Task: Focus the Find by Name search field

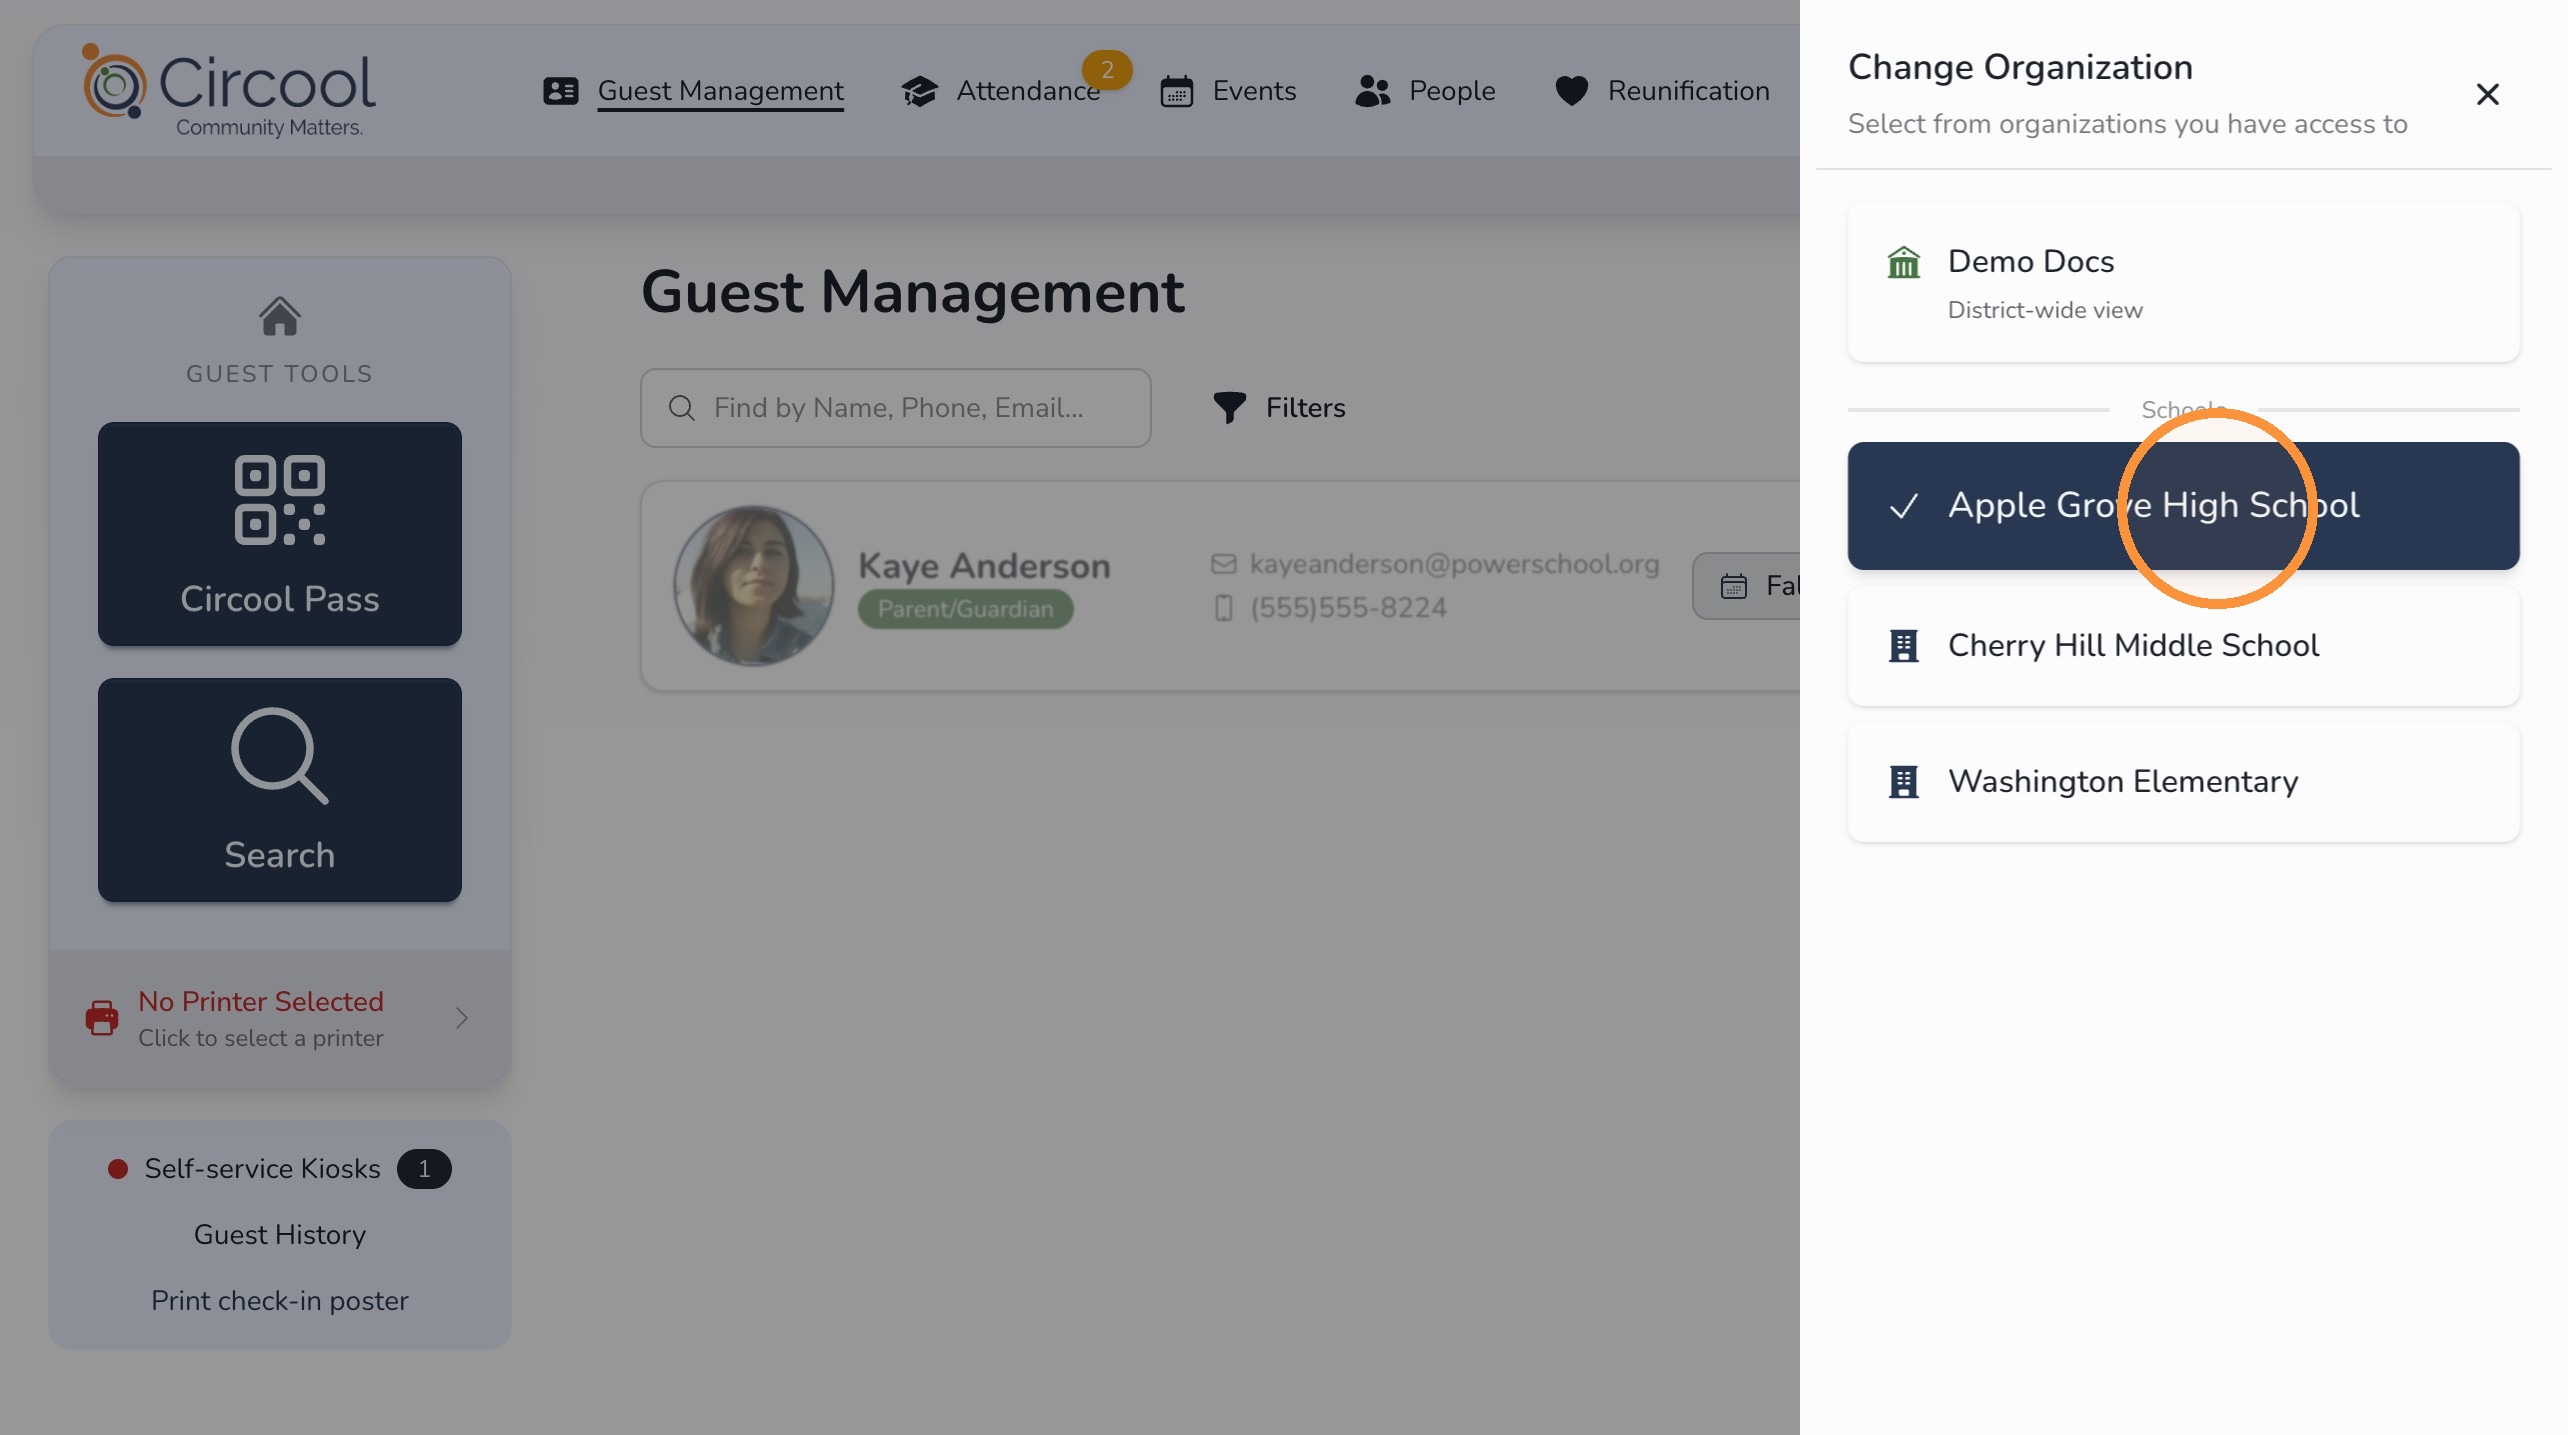Action: tap(895, 408)
